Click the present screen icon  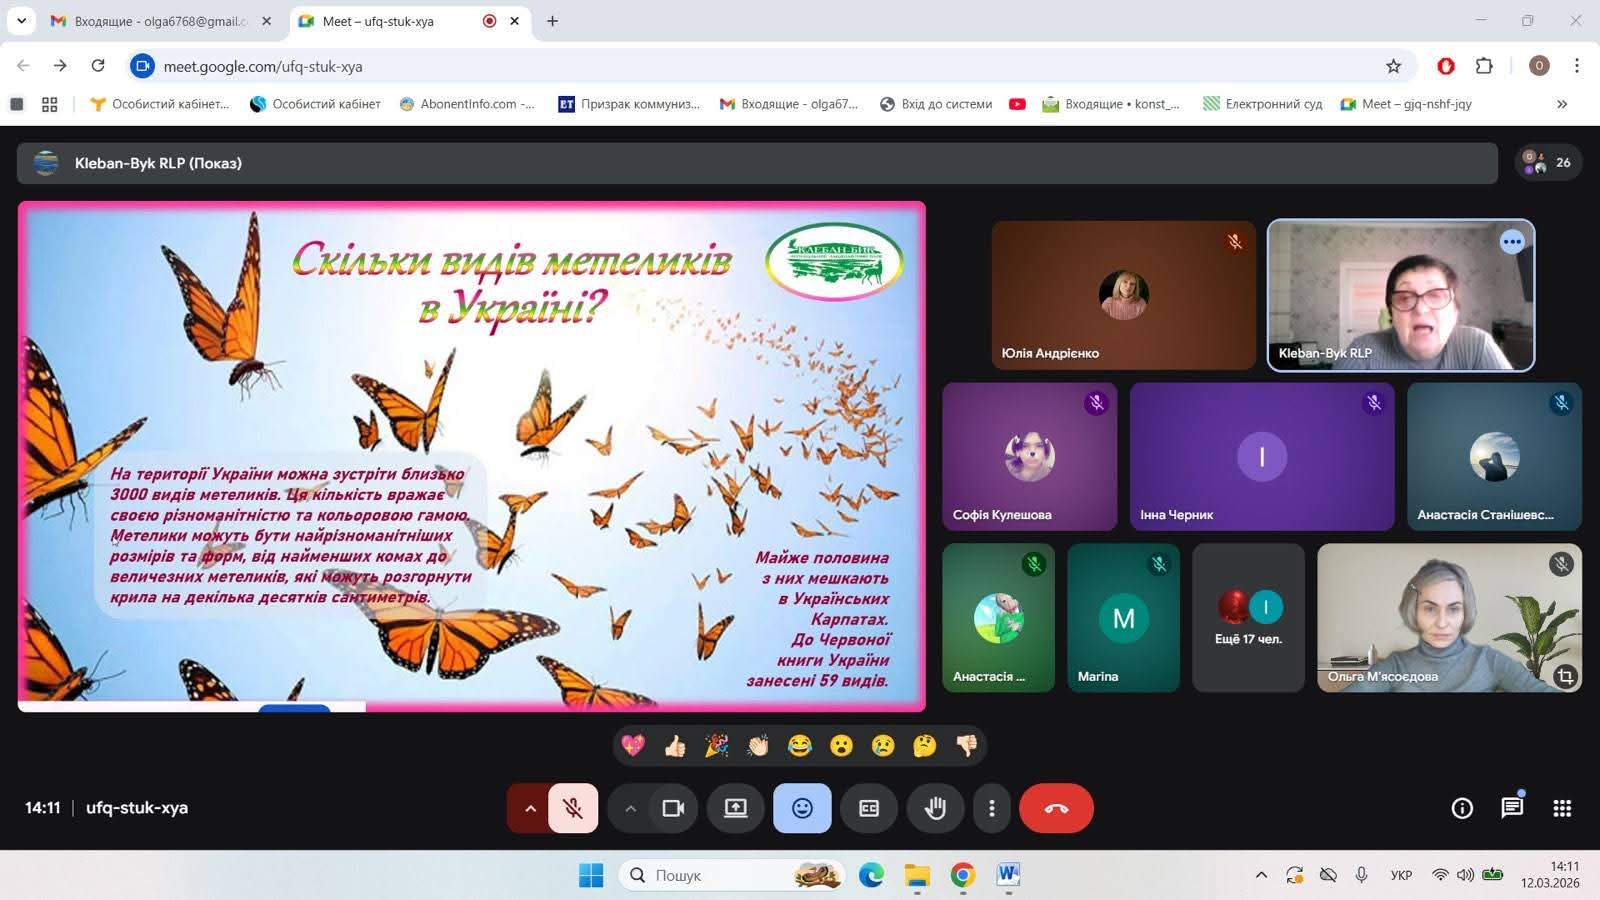(736, 808)
